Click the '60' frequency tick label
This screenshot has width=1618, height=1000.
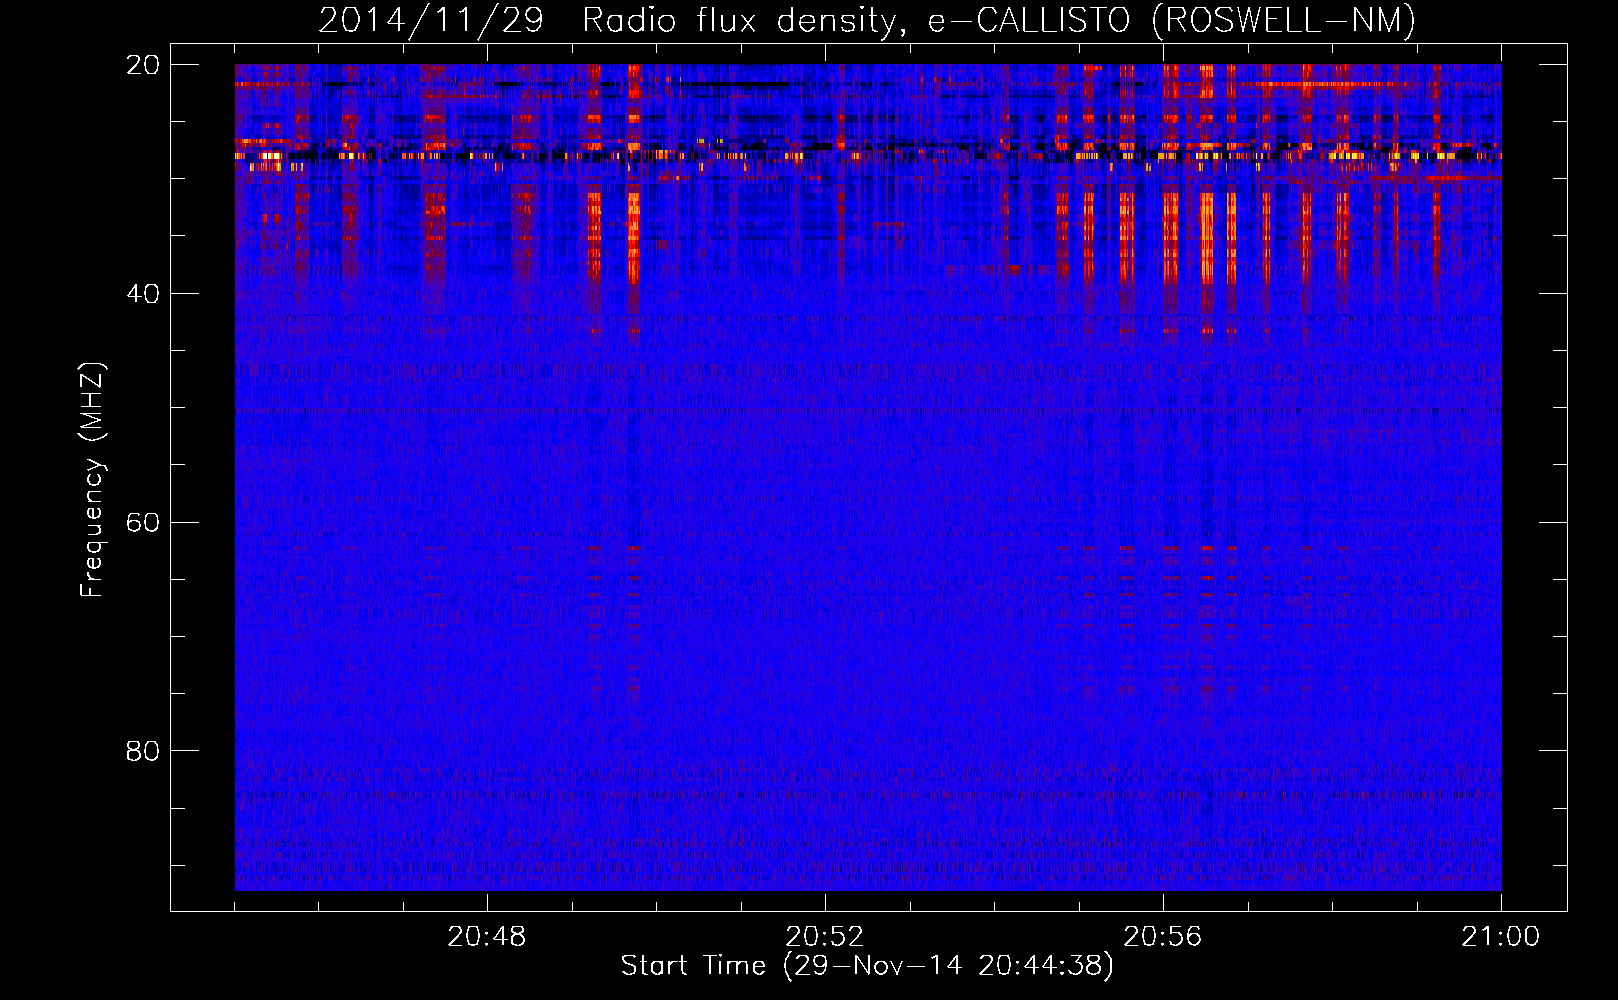click(x=143, y=523)
